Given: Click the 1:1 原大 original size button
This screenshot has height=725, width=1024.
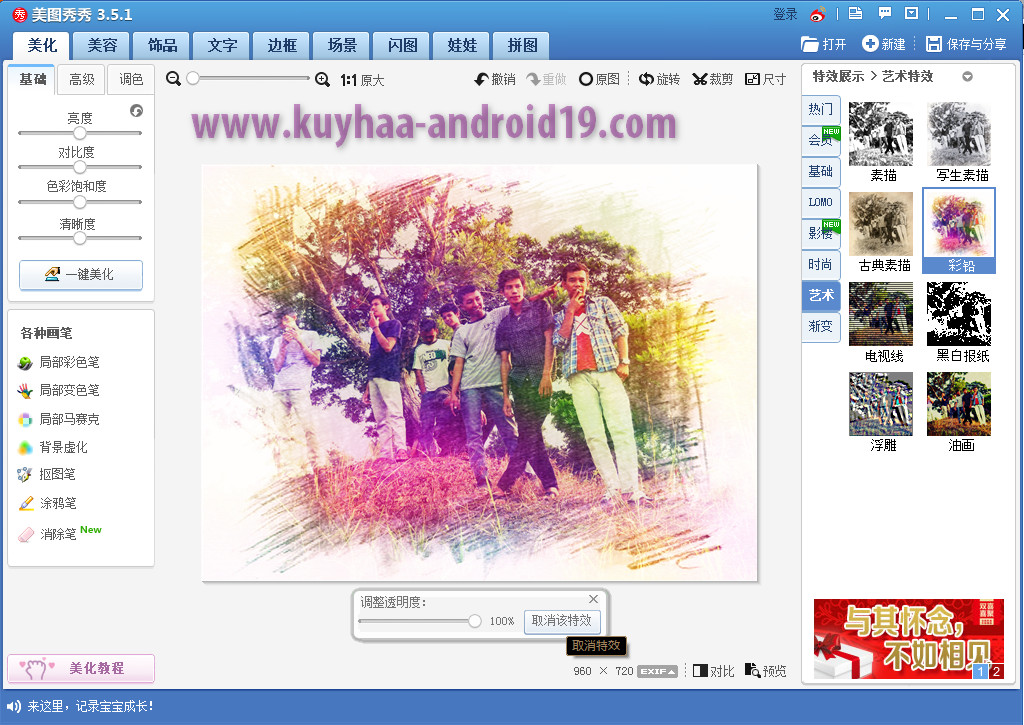Looking at the screenshot, I should pyautogui.click(x=362, y=80).
